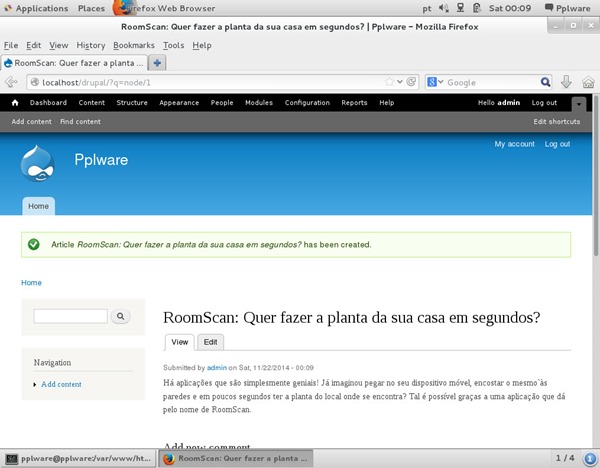Click the network icon in the top panel

click(460, 8)
